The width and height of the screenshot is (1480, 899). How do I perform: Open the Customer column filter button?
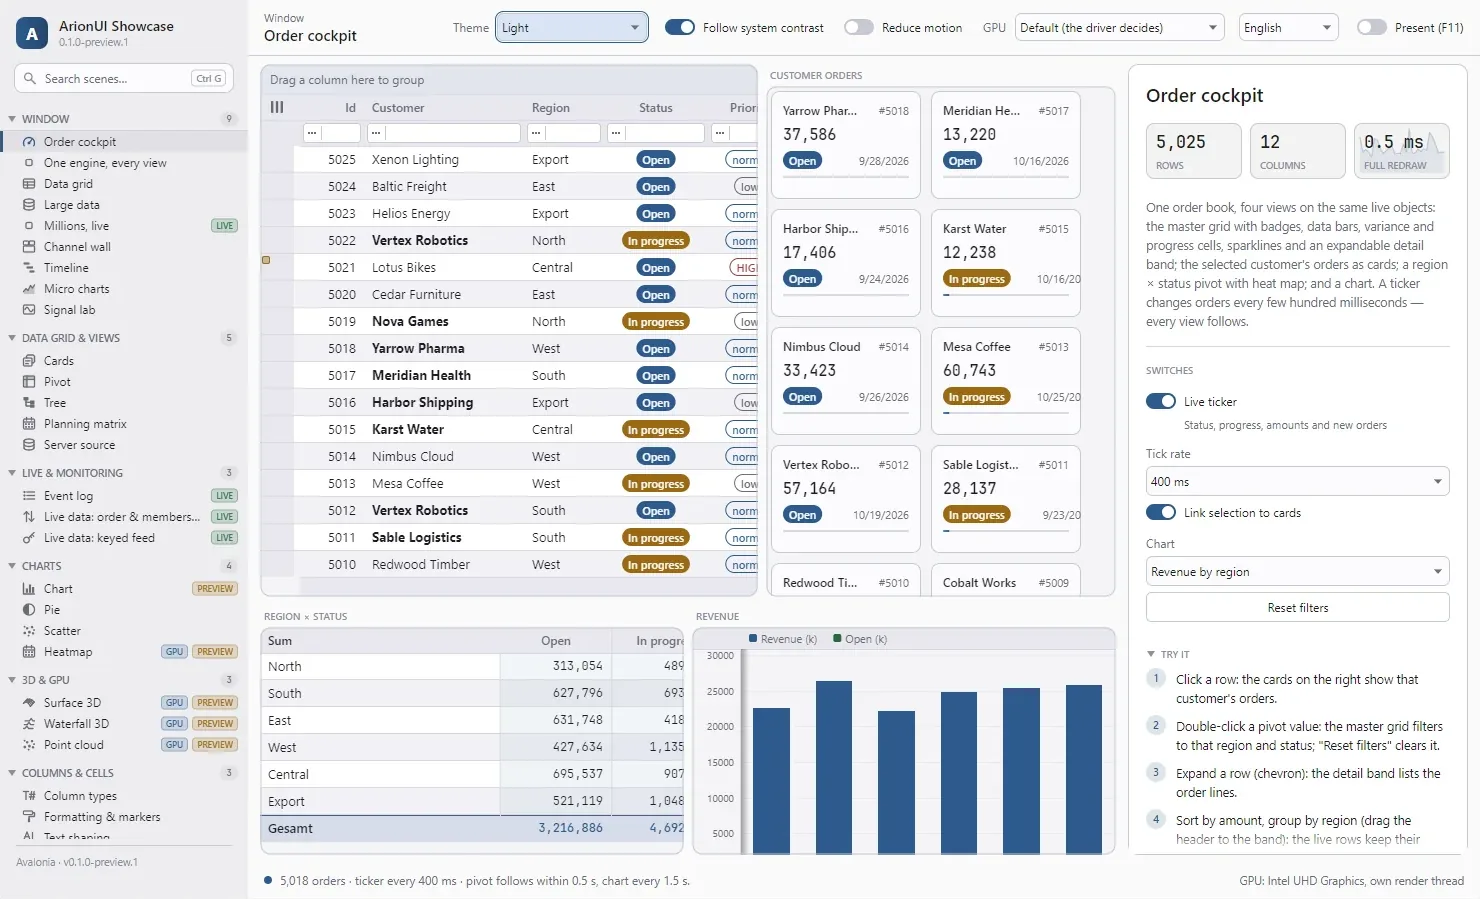(x=376, y=133)
